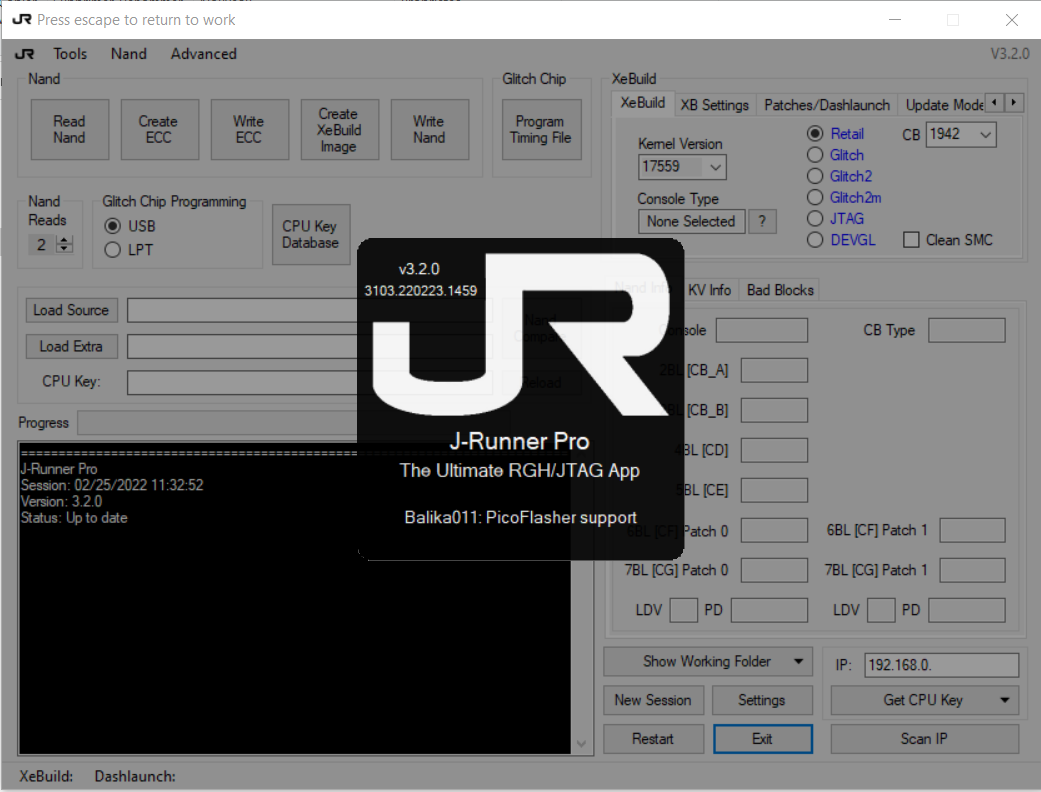Viewport: 1041px width, 792px height.
Task: Open the Nand menu
Action: [129, 54]
